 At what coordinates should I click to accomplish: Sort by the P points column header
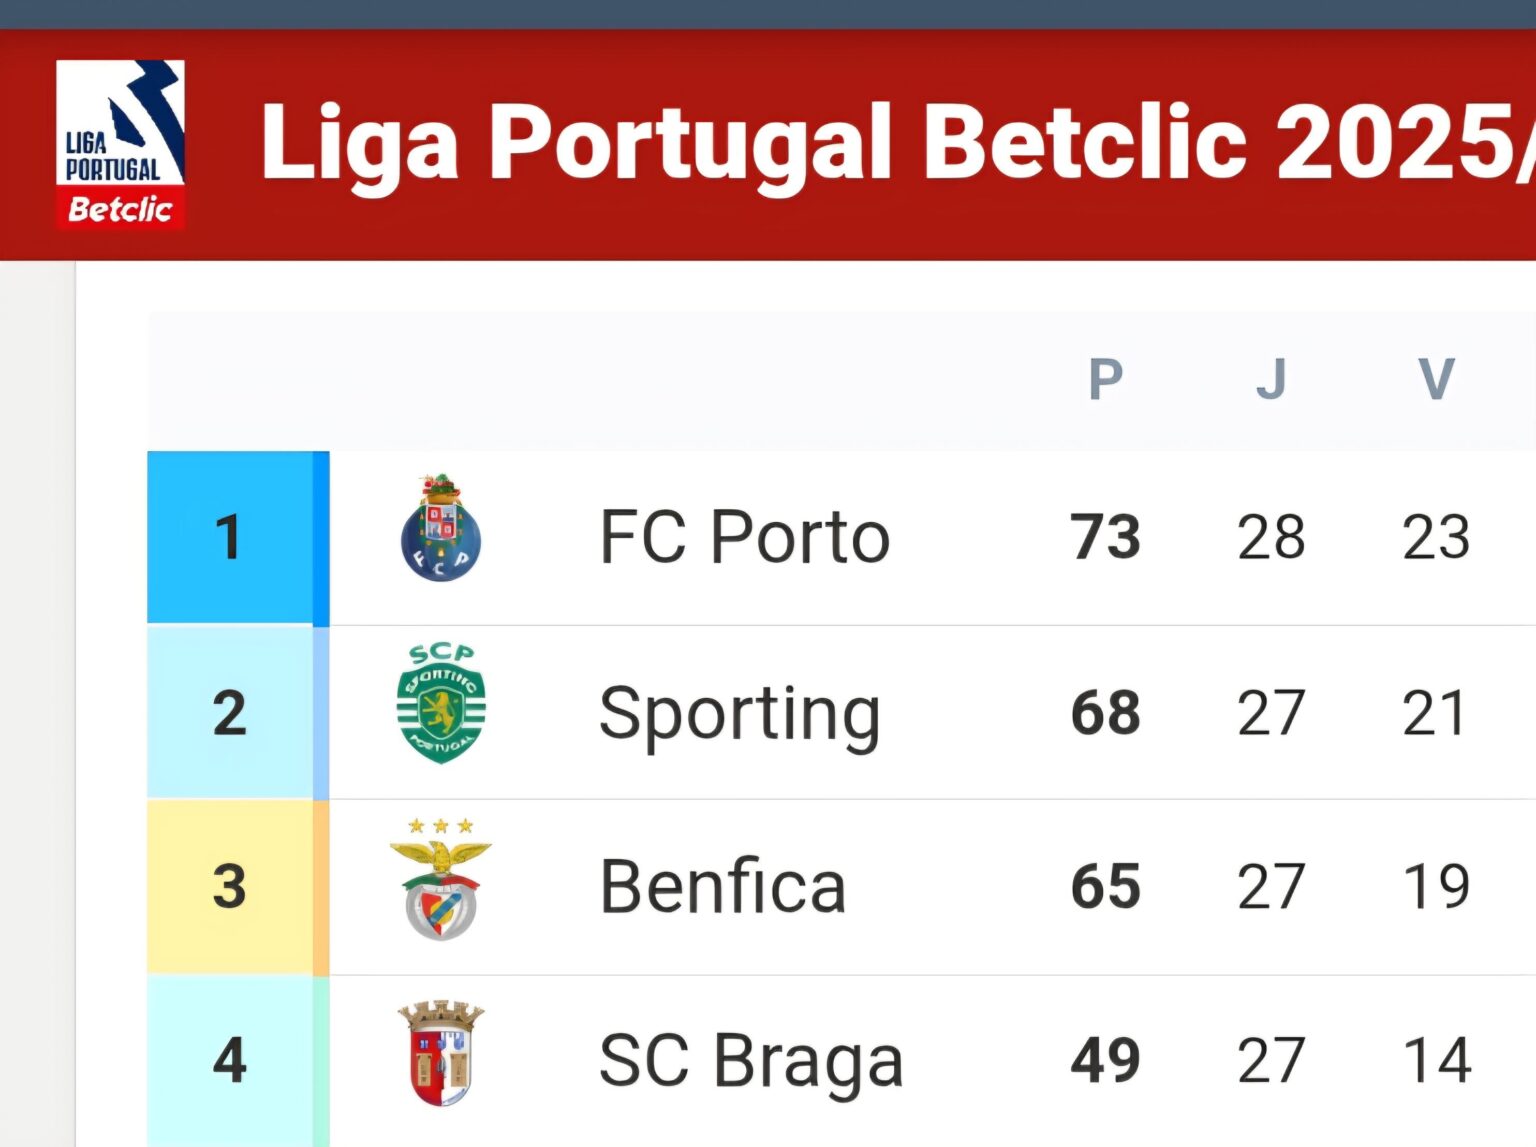click(1105, 379)
